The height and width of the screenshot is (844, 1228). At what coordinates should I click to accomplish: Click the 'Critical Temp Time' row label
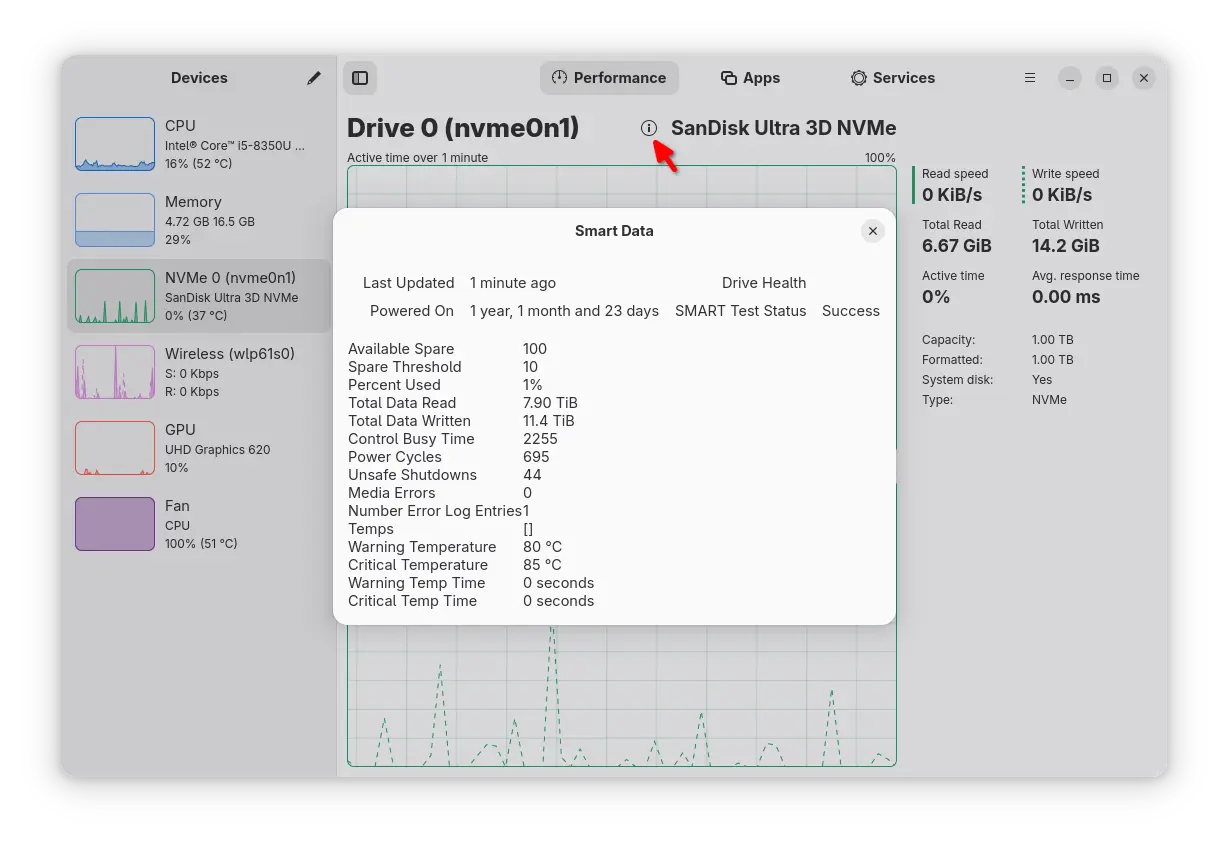(x=413, y=601)
